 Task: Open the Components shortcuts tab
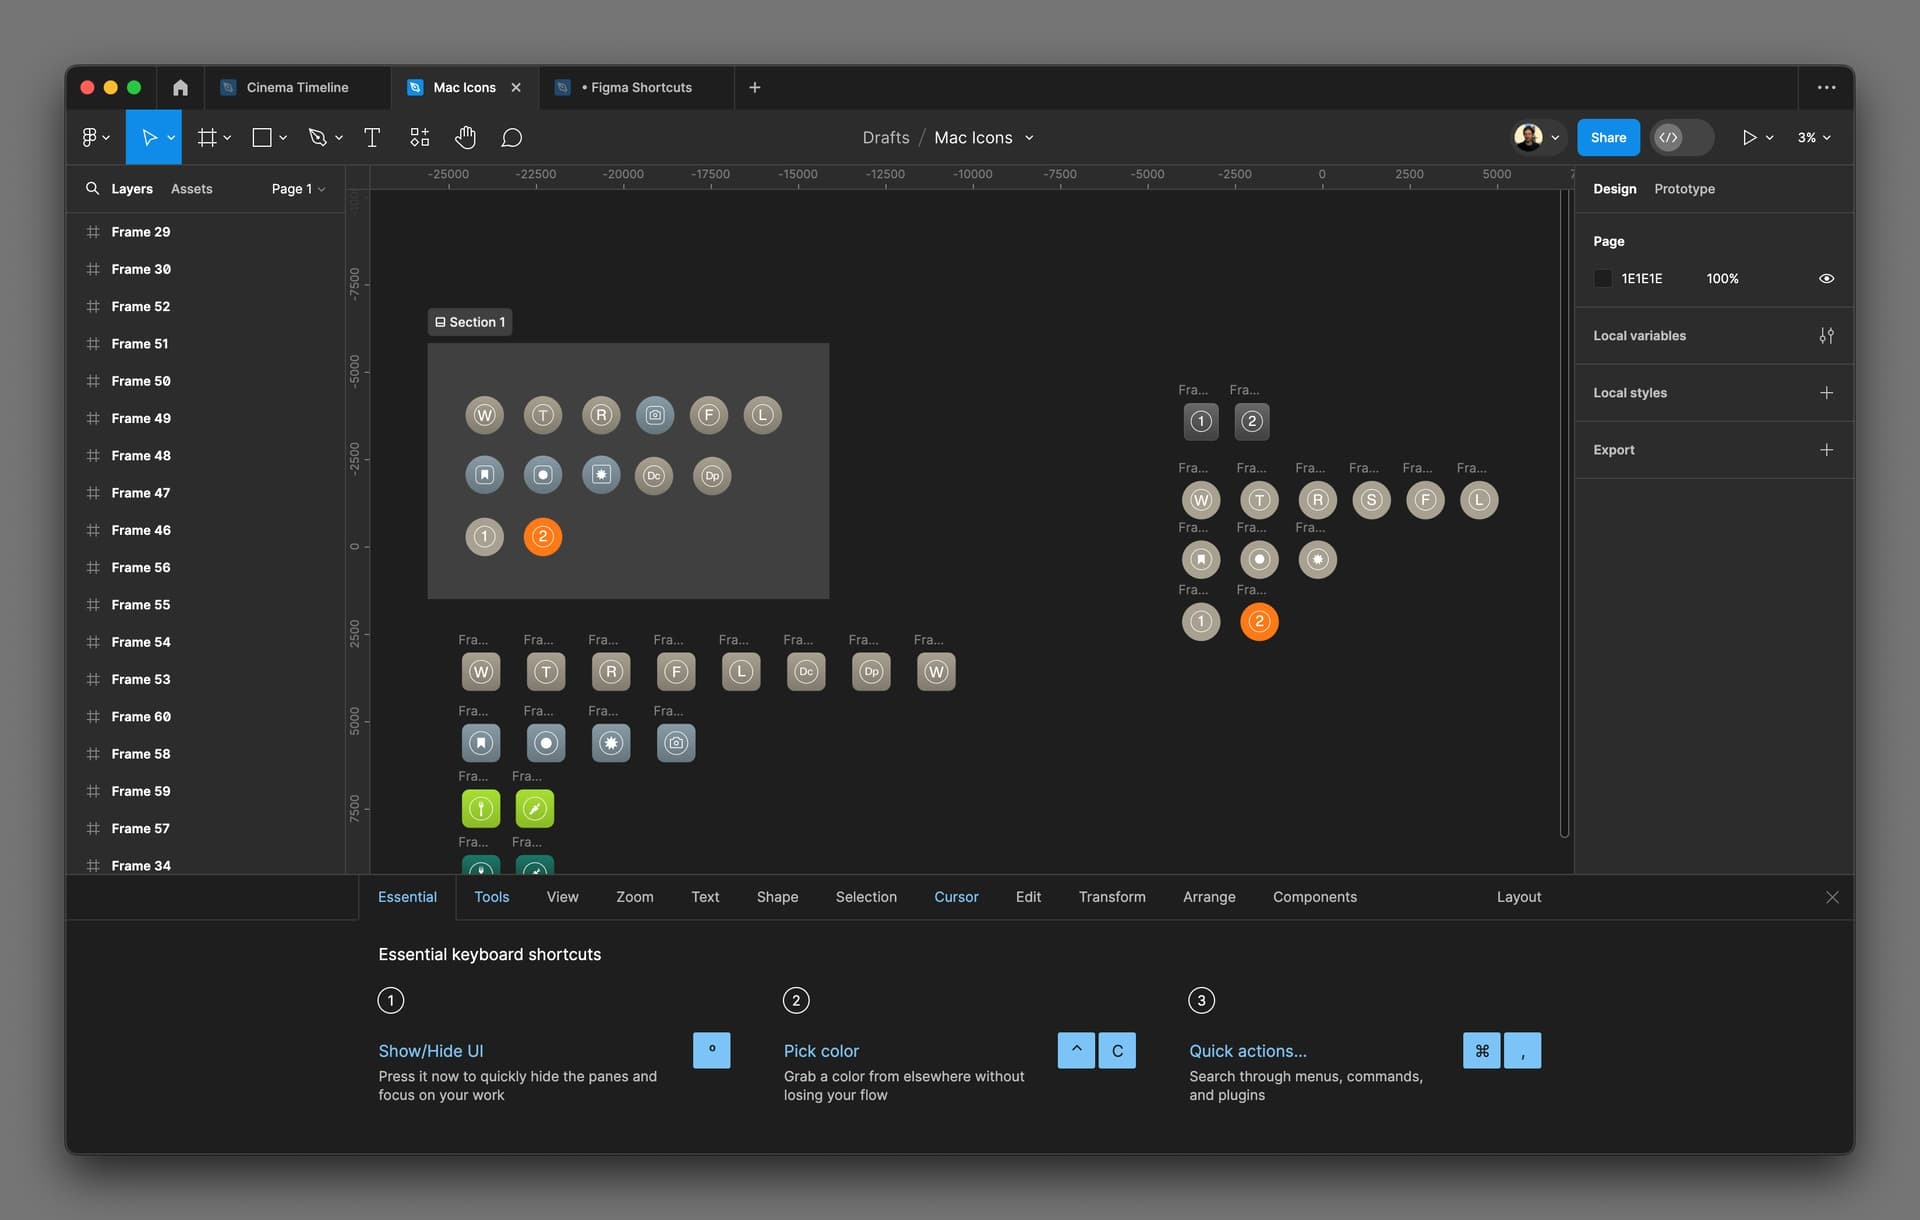click(x=1314, y=897)
